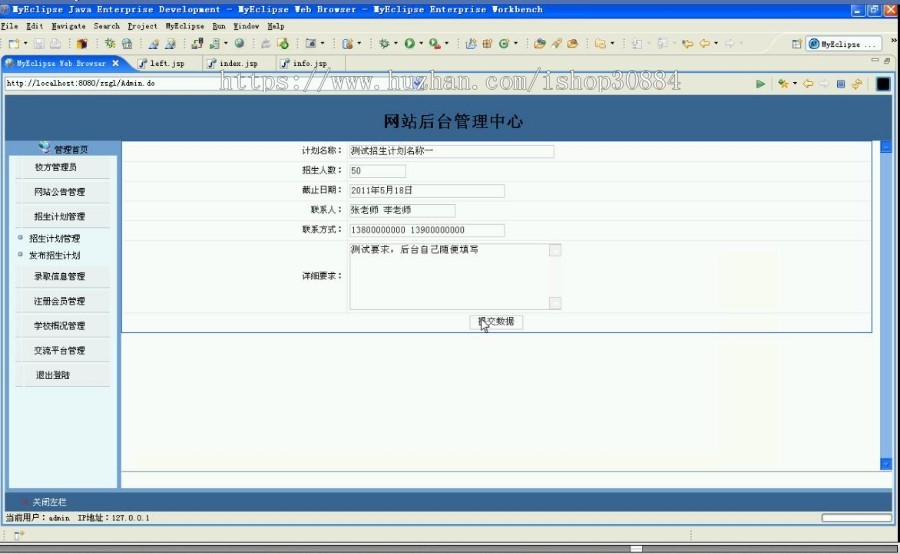Click the Open Type folder icon

pos(540,44)
